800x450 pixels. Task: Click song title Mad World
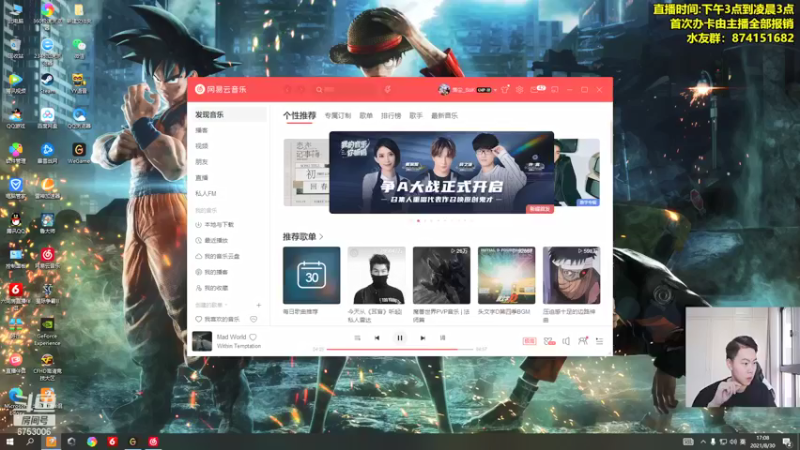[231, 337]
